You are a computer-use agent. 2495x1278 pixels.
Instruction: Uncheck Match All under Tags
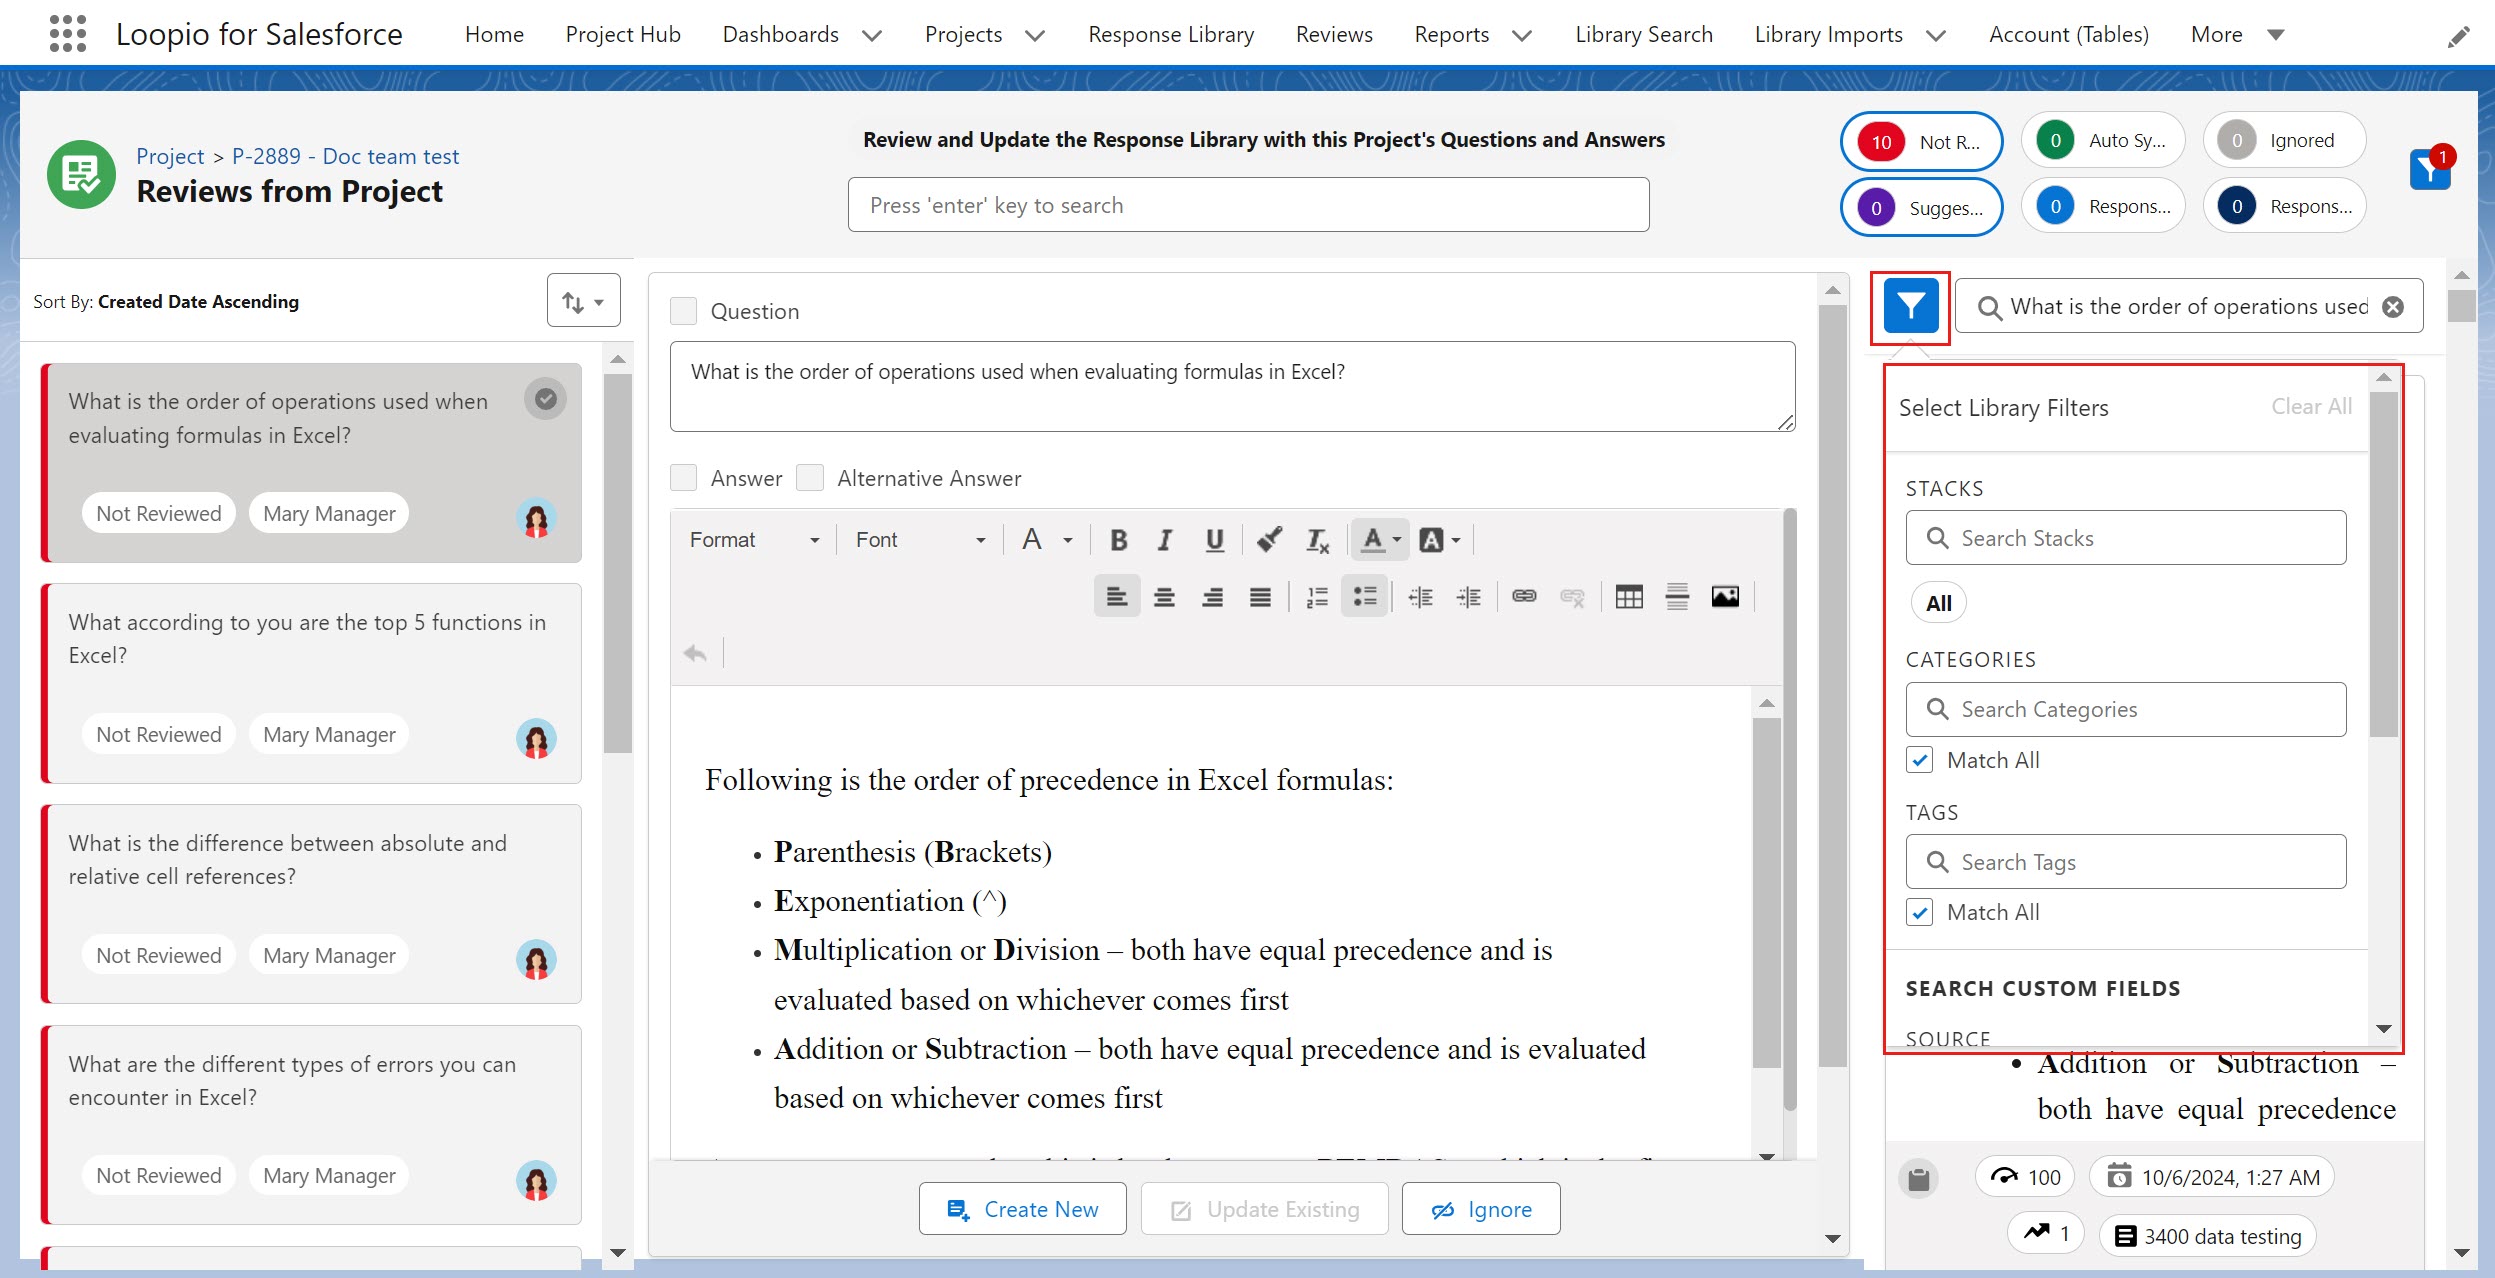point(1919,912)
